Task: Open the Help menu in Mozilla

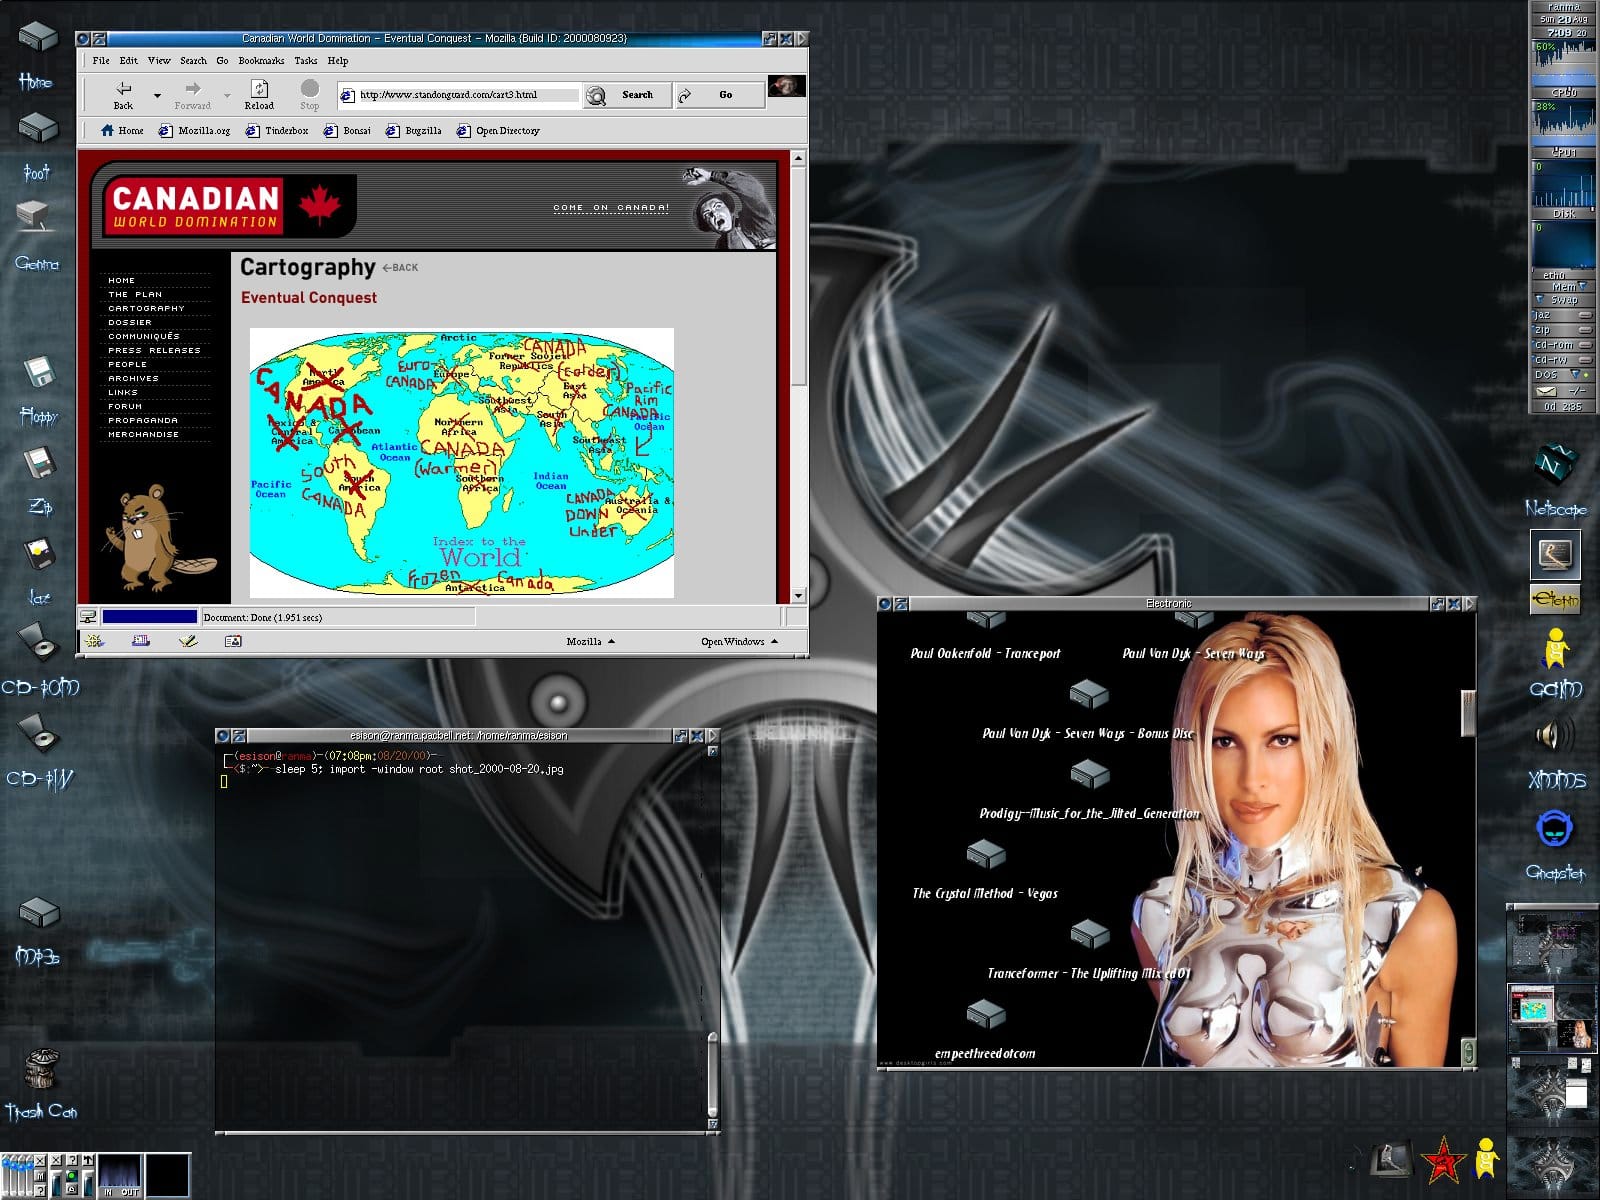Action: (x=338, y=61)
